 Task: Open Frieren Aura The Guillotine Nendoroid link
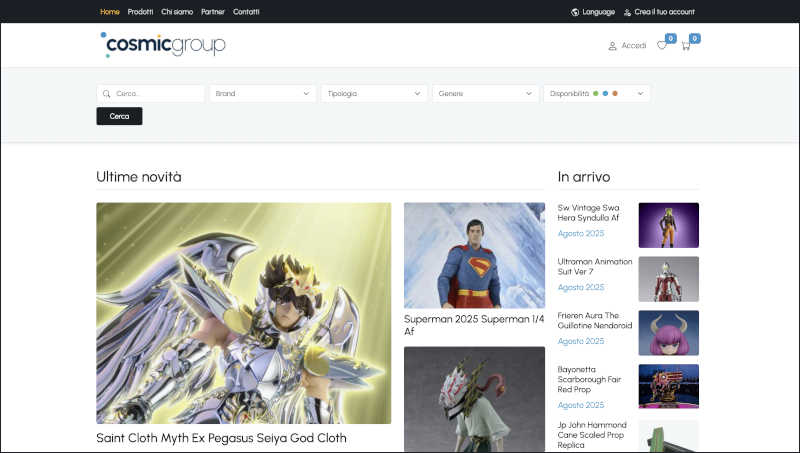tap(595, 320)
